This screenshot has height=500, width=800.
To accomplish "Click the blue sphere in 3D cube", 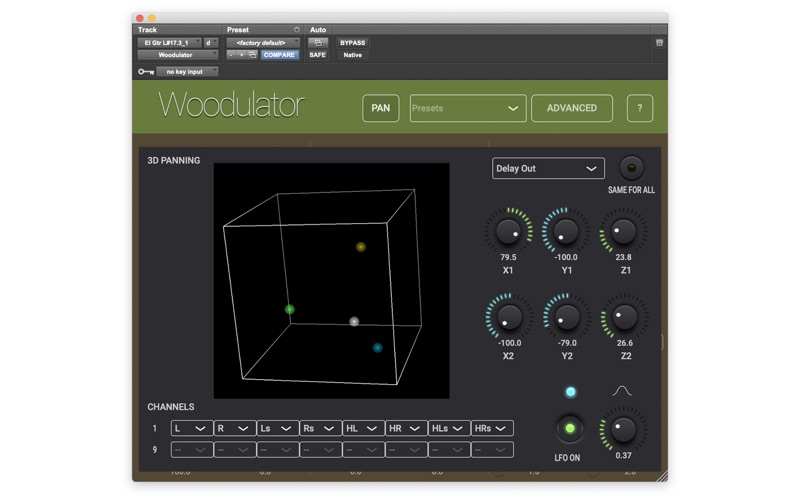I will (x=378, y=348).
